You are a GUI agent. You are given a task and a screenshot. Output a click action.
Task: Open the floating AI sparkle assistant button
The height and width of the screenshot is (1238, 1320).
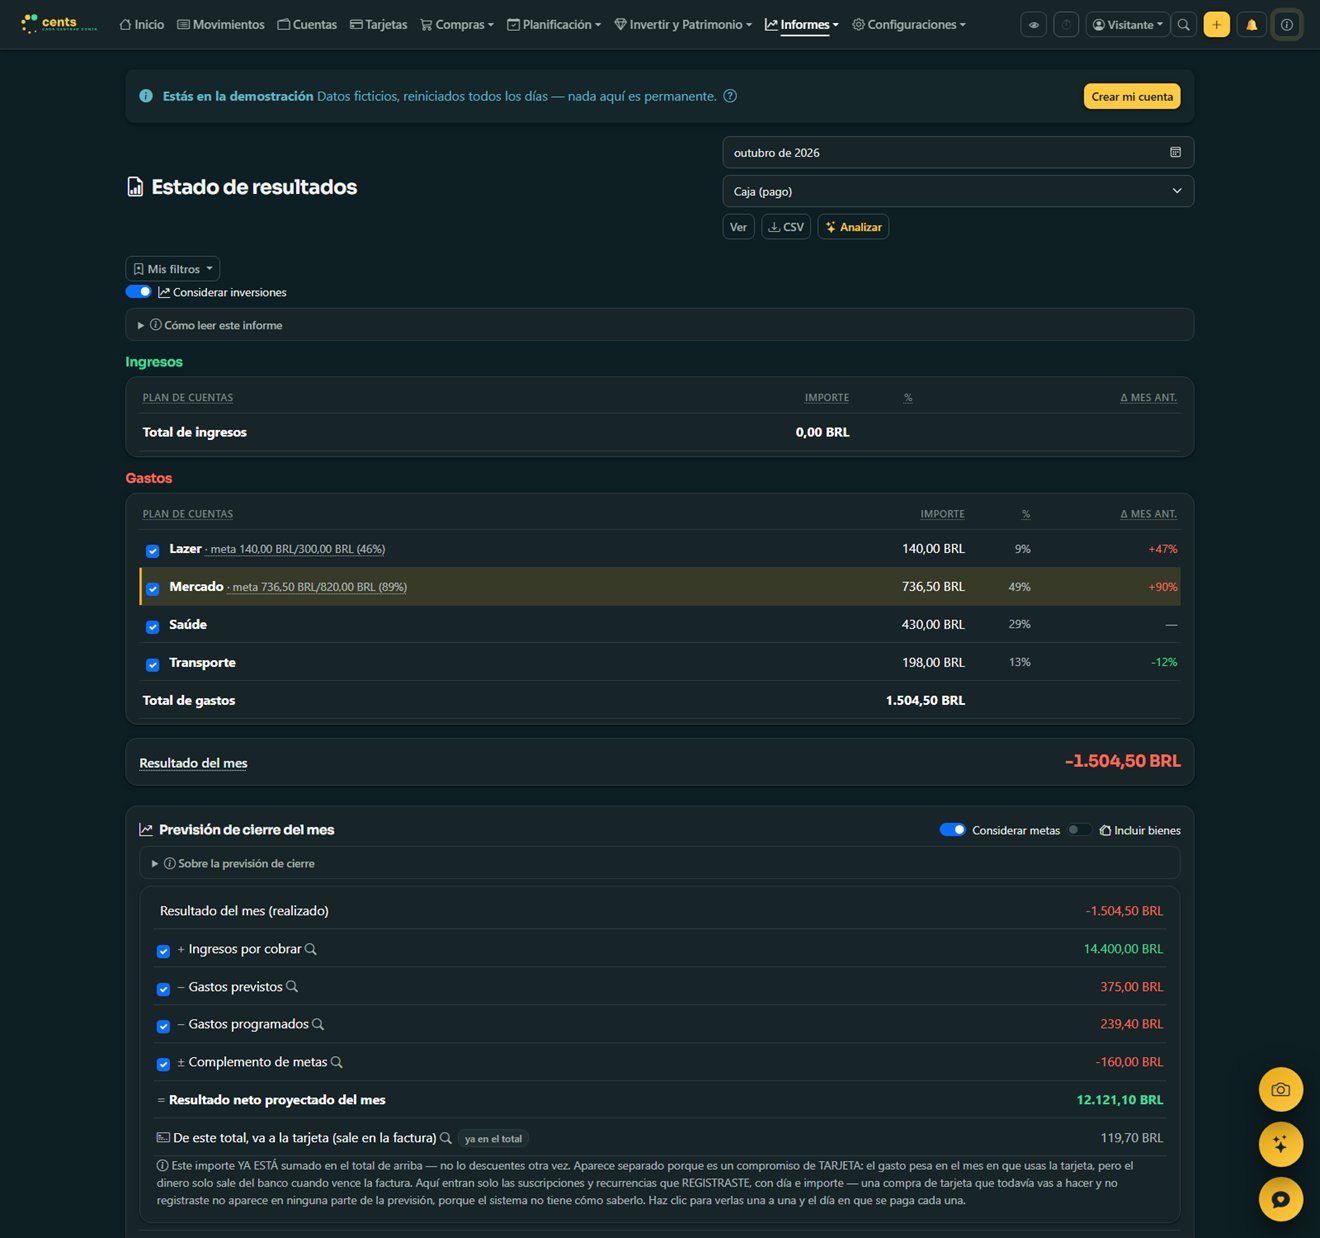tap(1281, 1145)
